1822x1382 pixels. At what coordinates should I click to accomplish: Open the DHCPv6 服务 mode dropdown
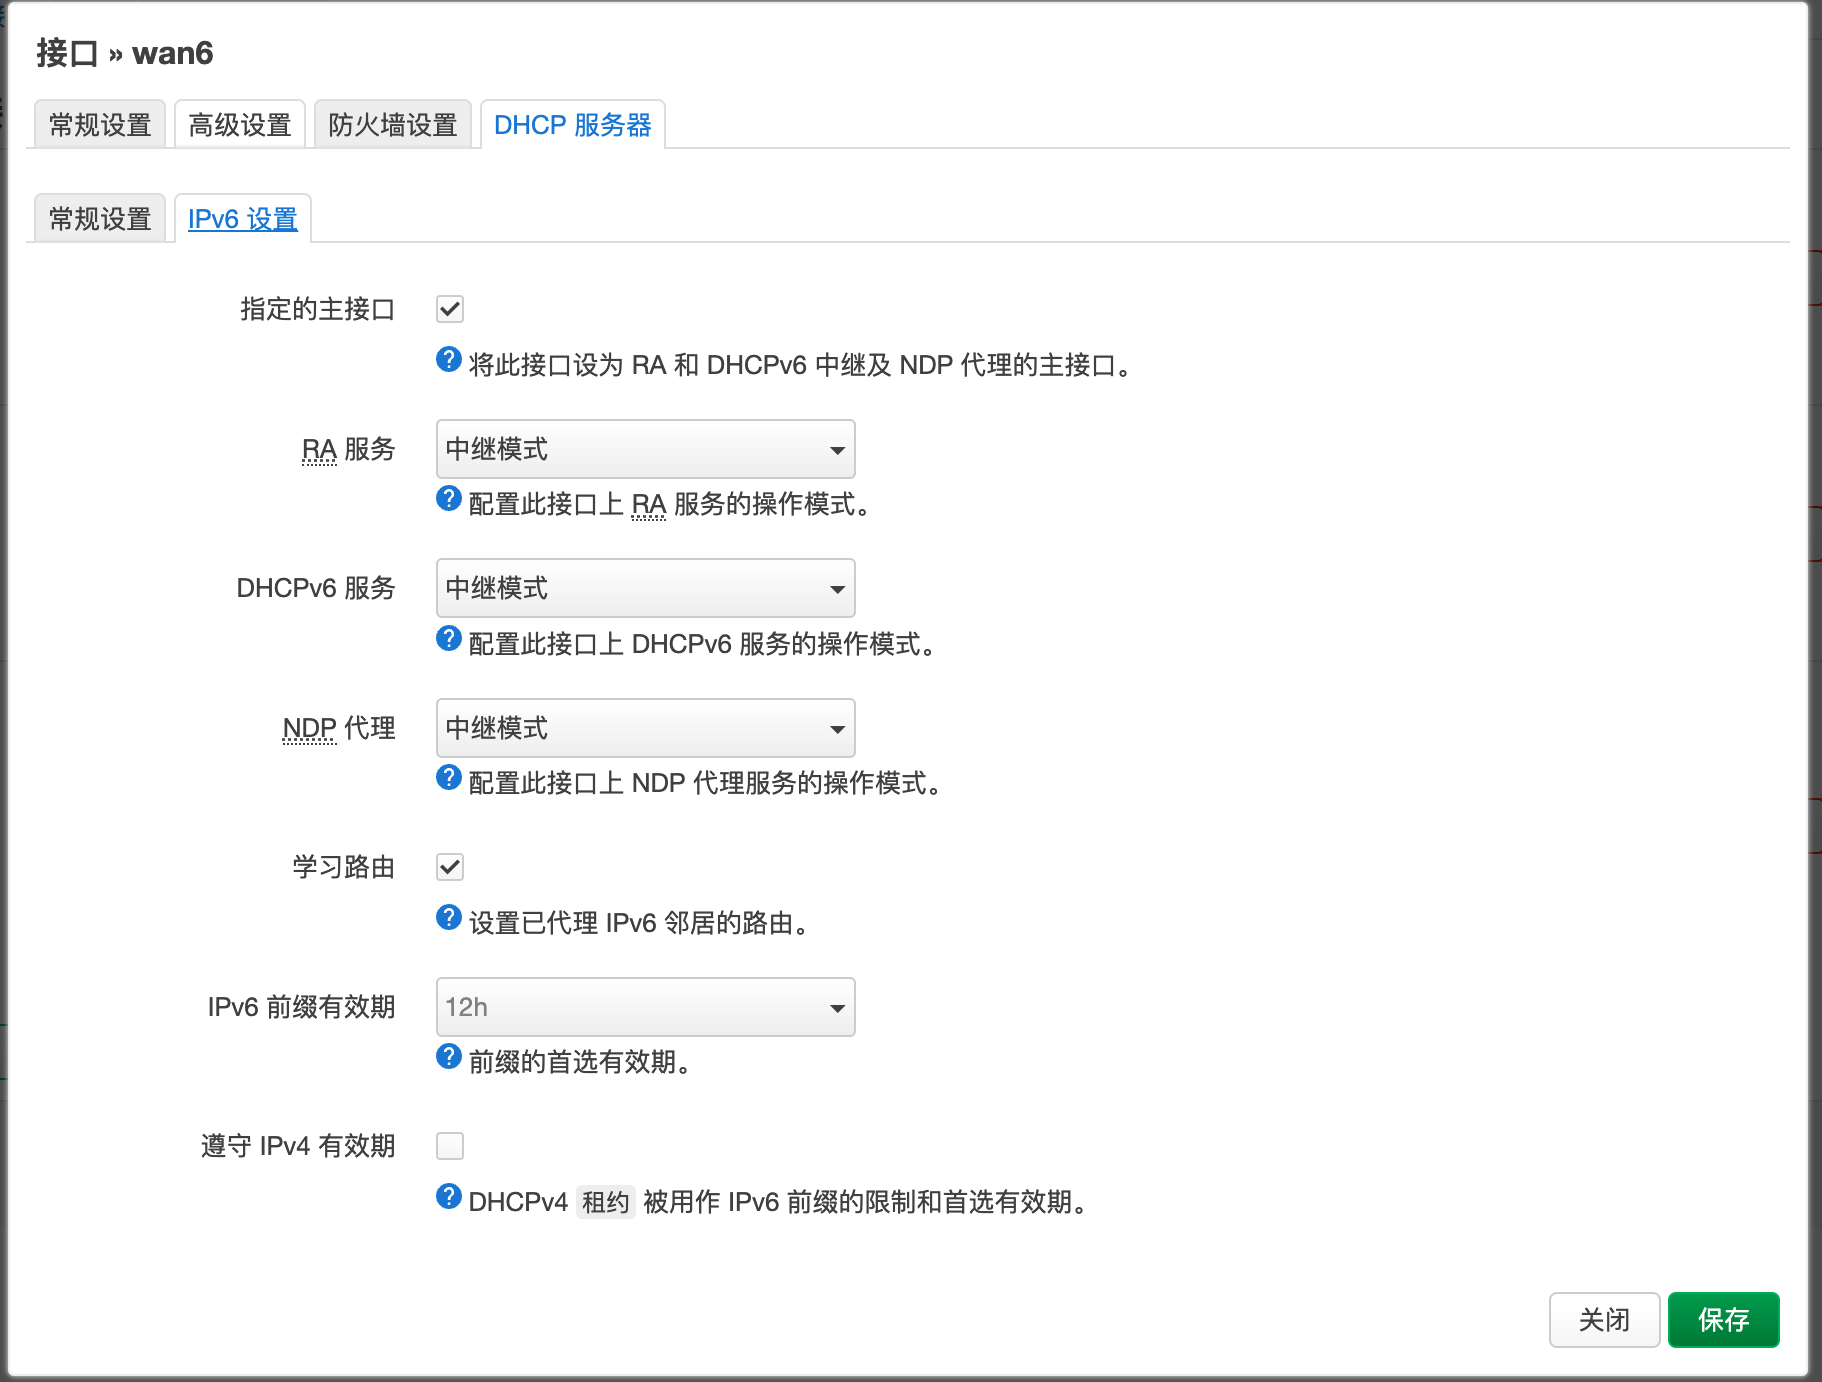pyautogui.click(x=645, y=588)
